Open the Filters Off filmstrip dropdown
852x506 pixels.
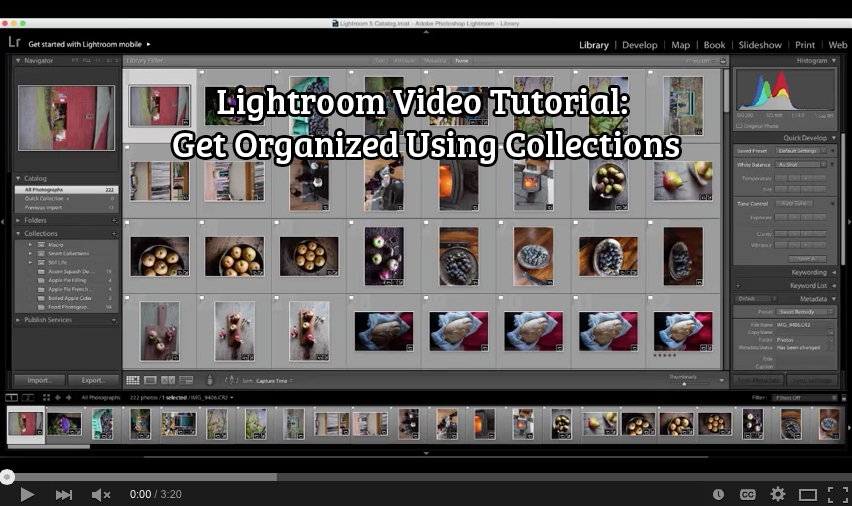point(804,398)
